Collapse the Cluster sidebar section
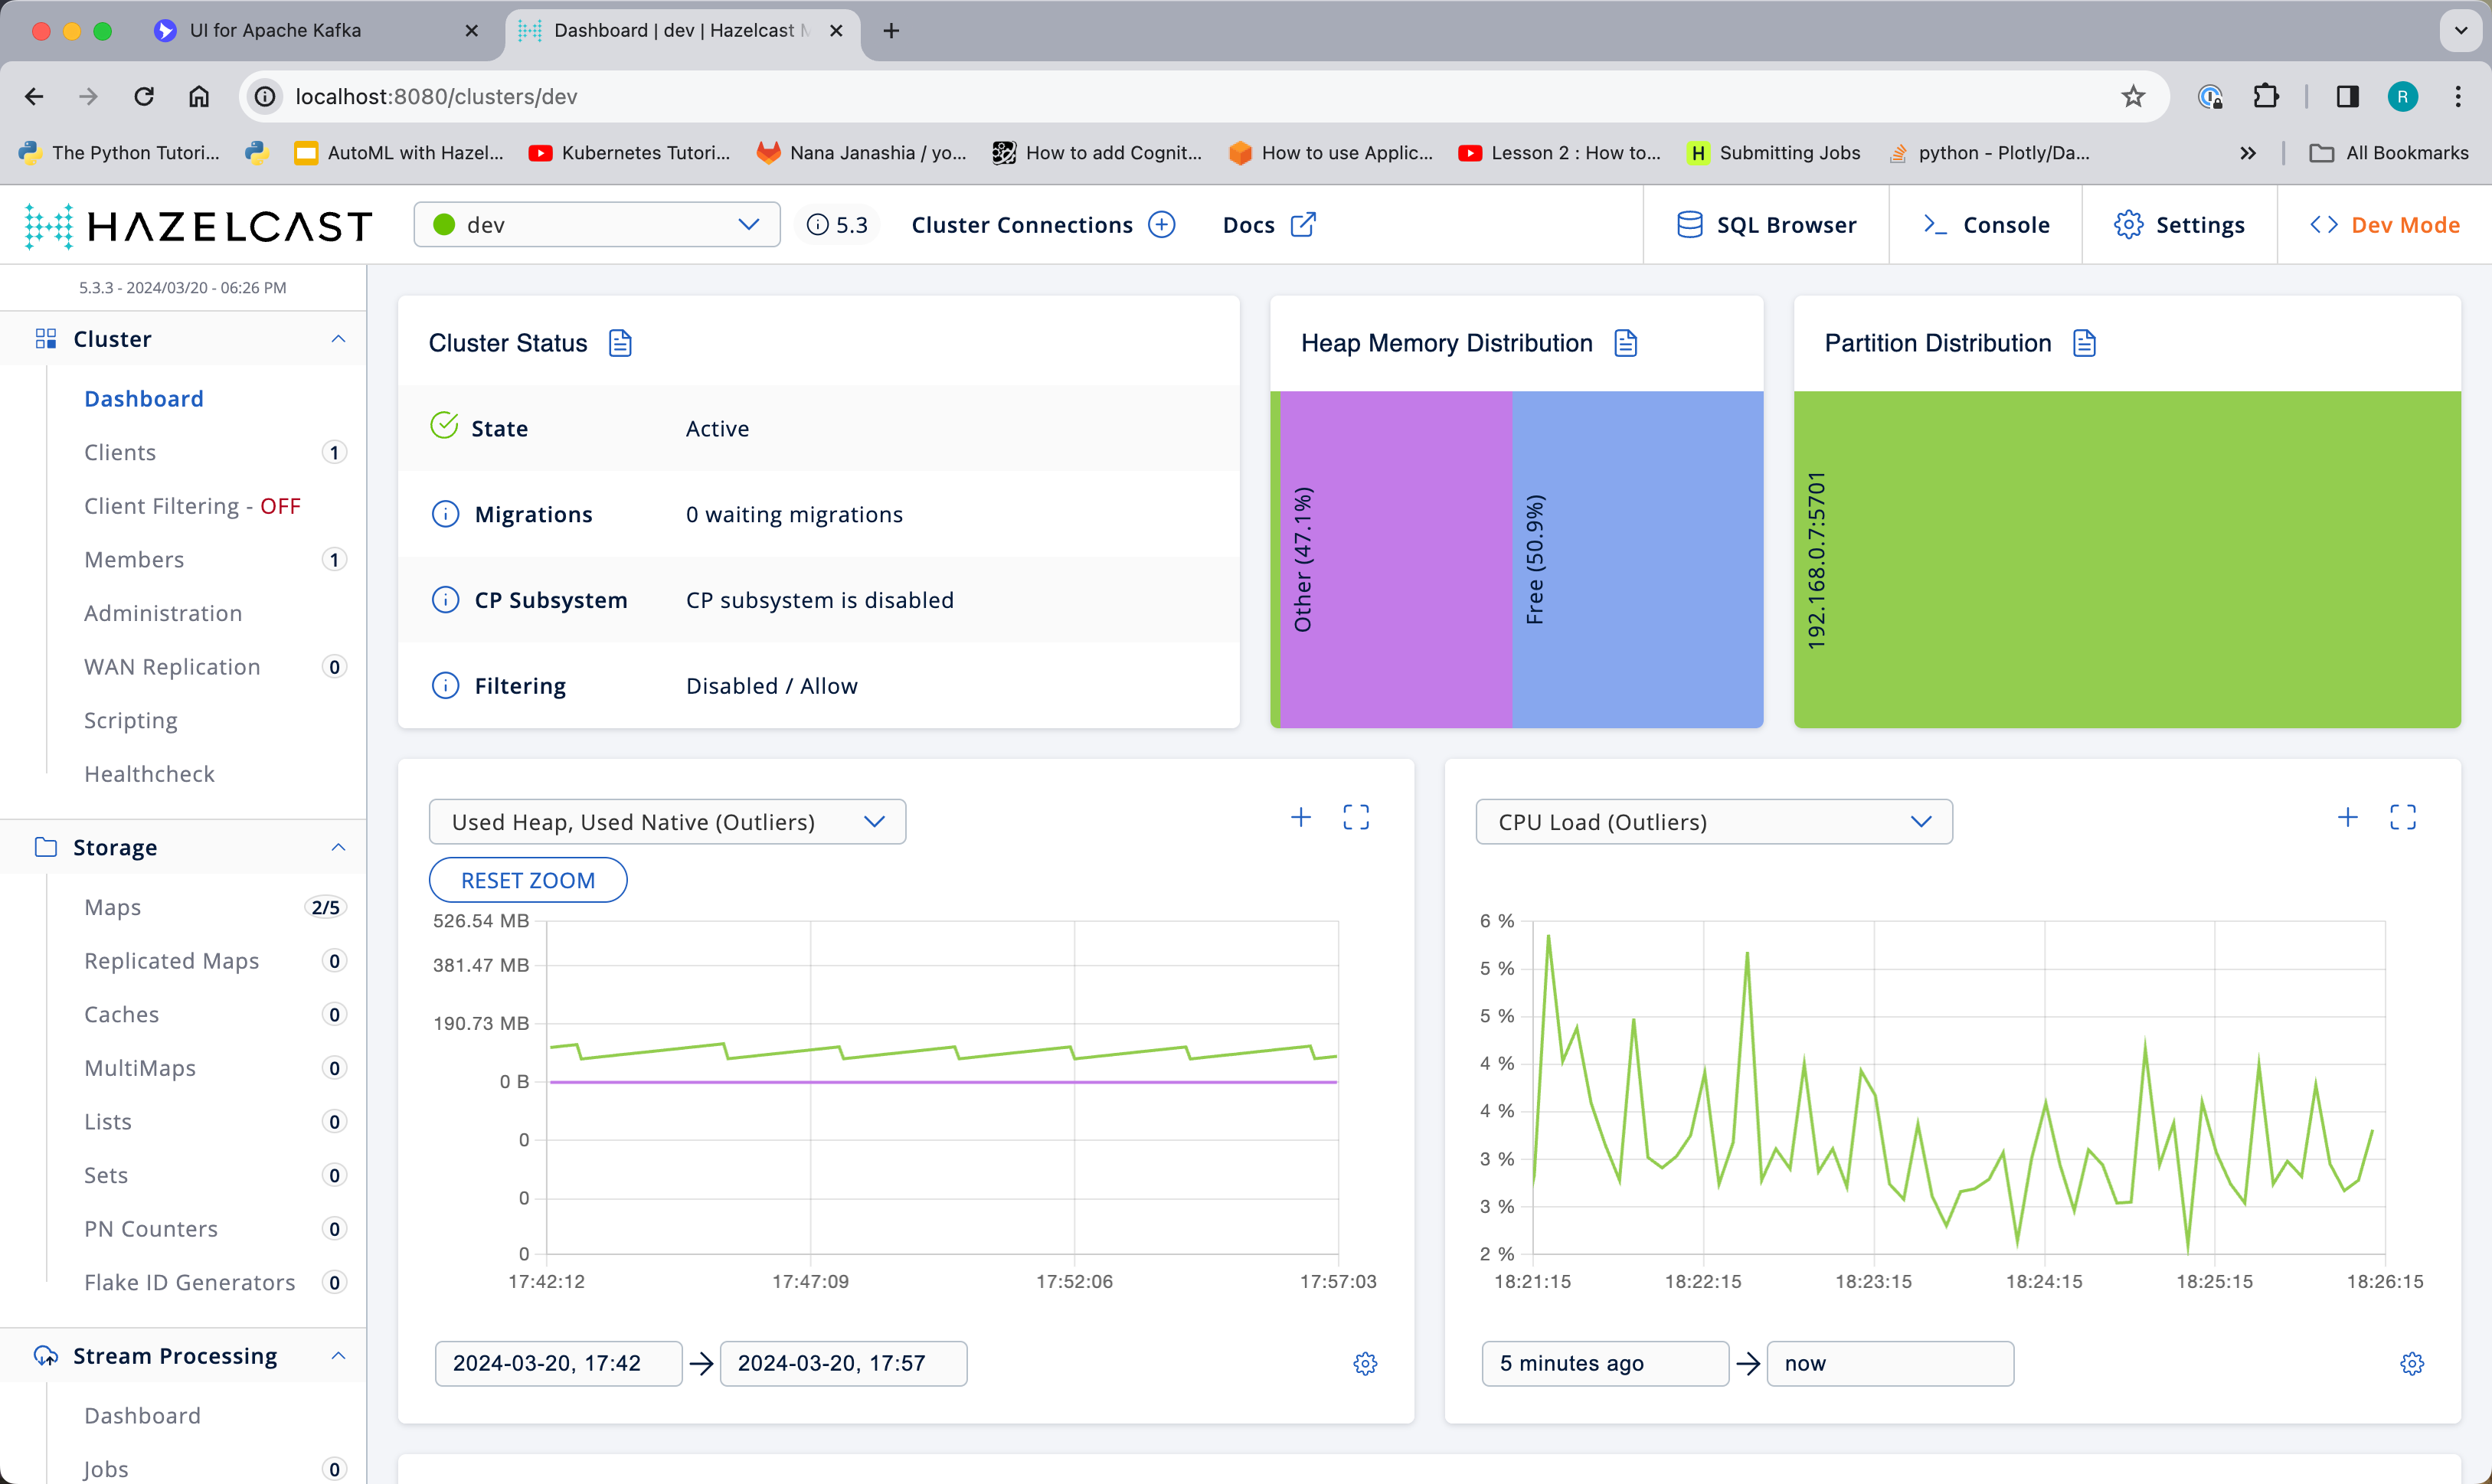This screenshot has width=2492, height=1484. pyautogui.click(x=338, y=339)
